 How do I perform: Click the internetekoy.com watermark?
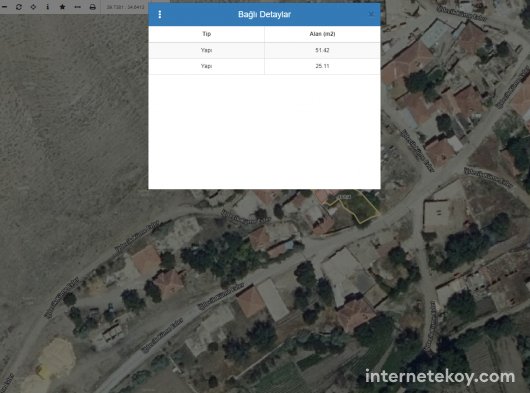coord(440,377)
